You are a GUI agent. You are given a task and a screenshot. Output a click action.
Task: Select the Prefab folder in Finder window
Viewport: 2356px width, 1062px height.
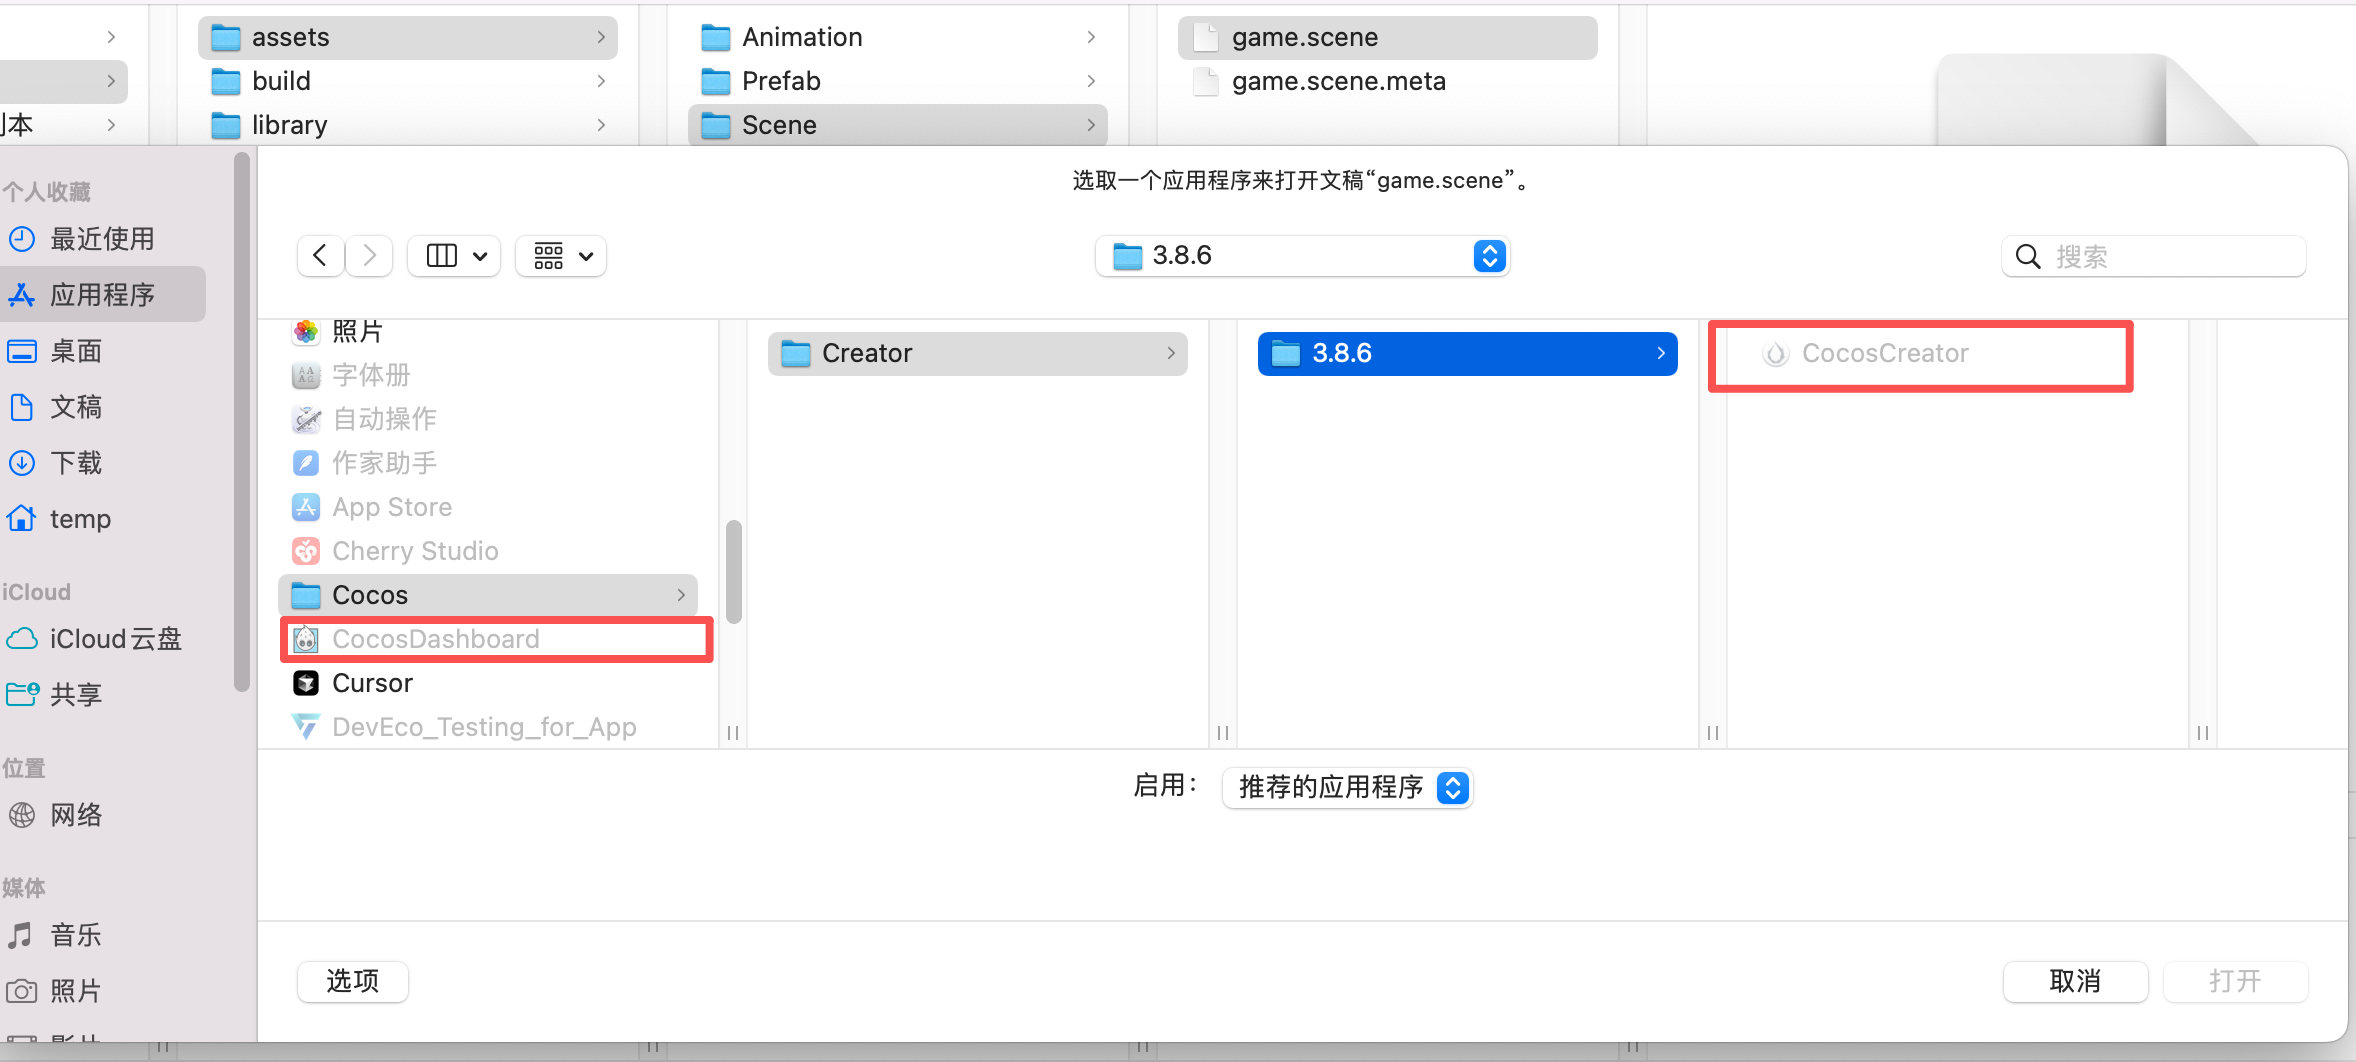click(898, 81)
